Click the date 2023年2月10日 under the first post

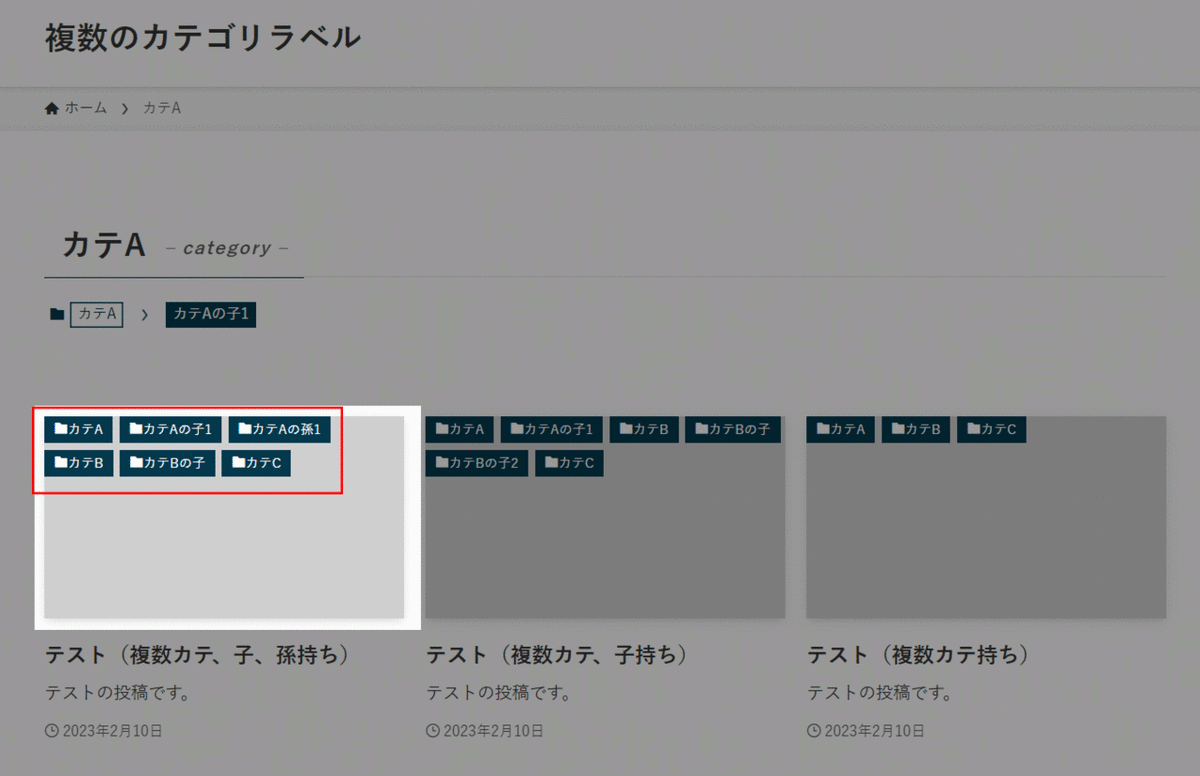tap(112, 731)
